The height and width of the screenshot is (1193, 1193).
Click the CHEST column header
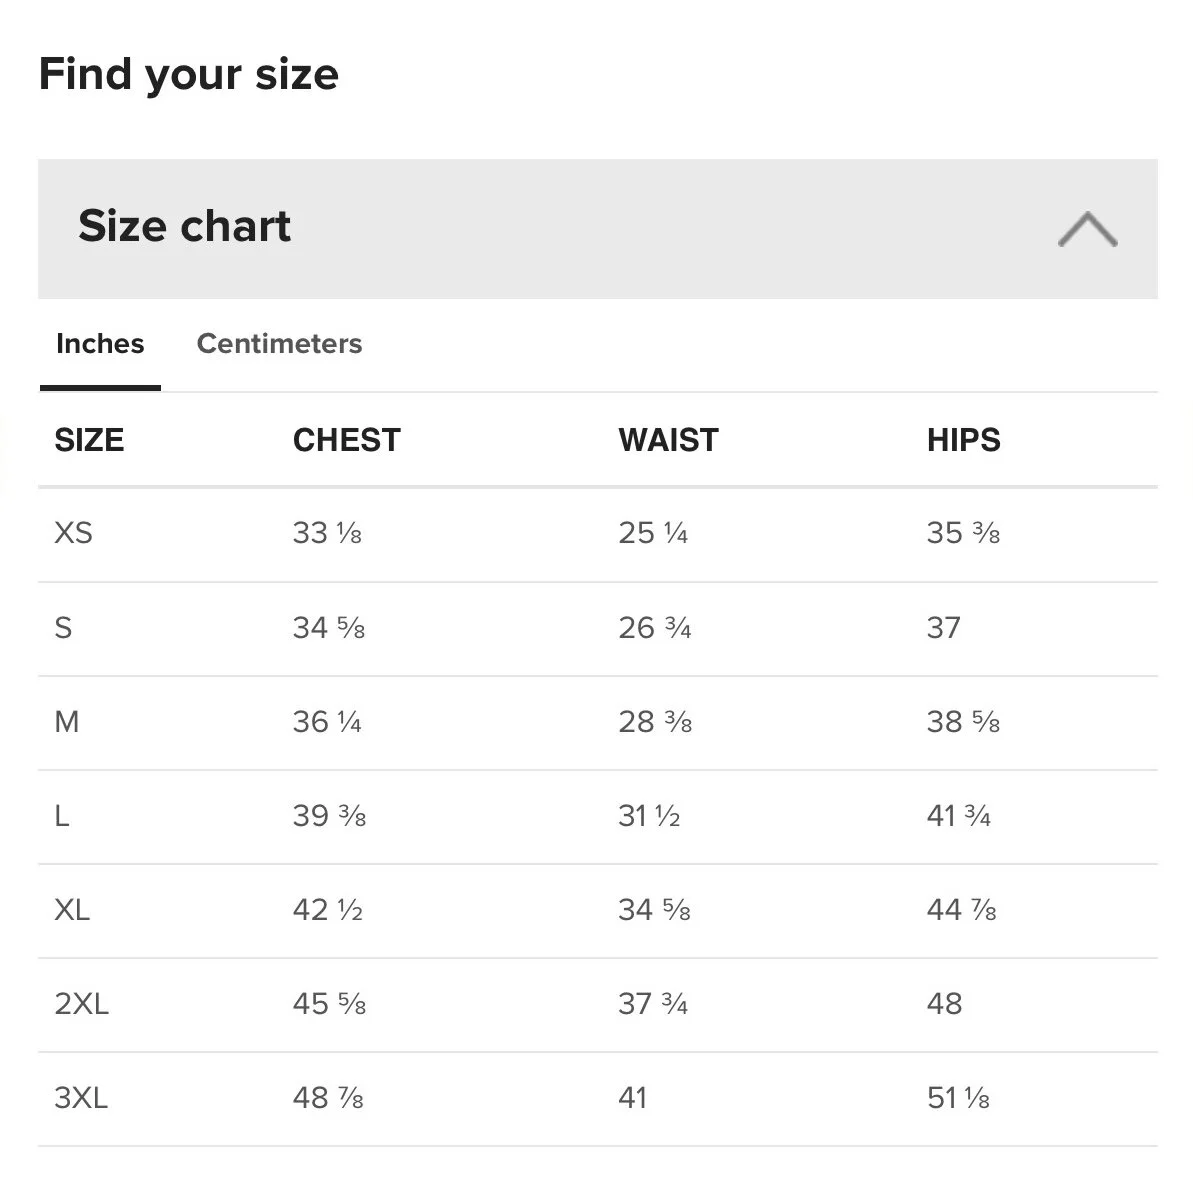coord(346,440)
